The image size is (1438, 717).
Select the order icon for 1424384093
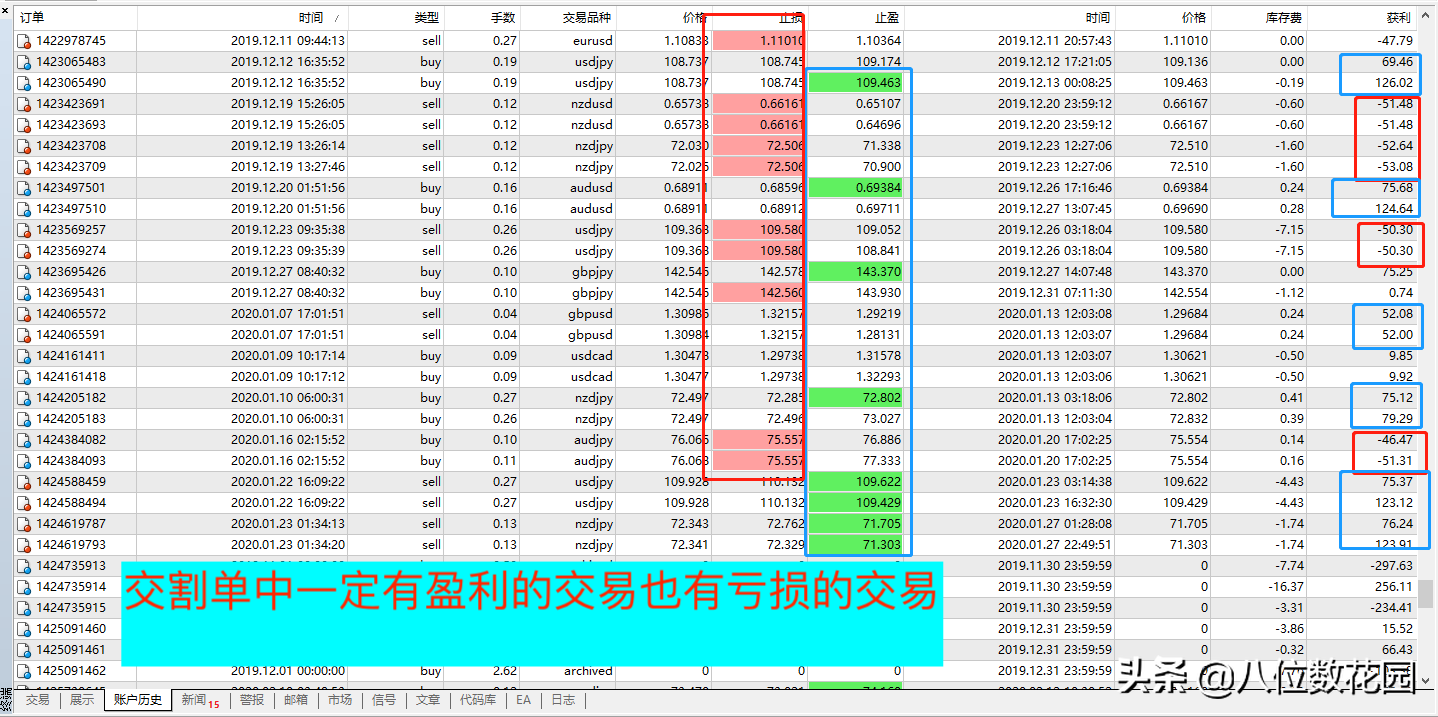[x=25, y=461]
